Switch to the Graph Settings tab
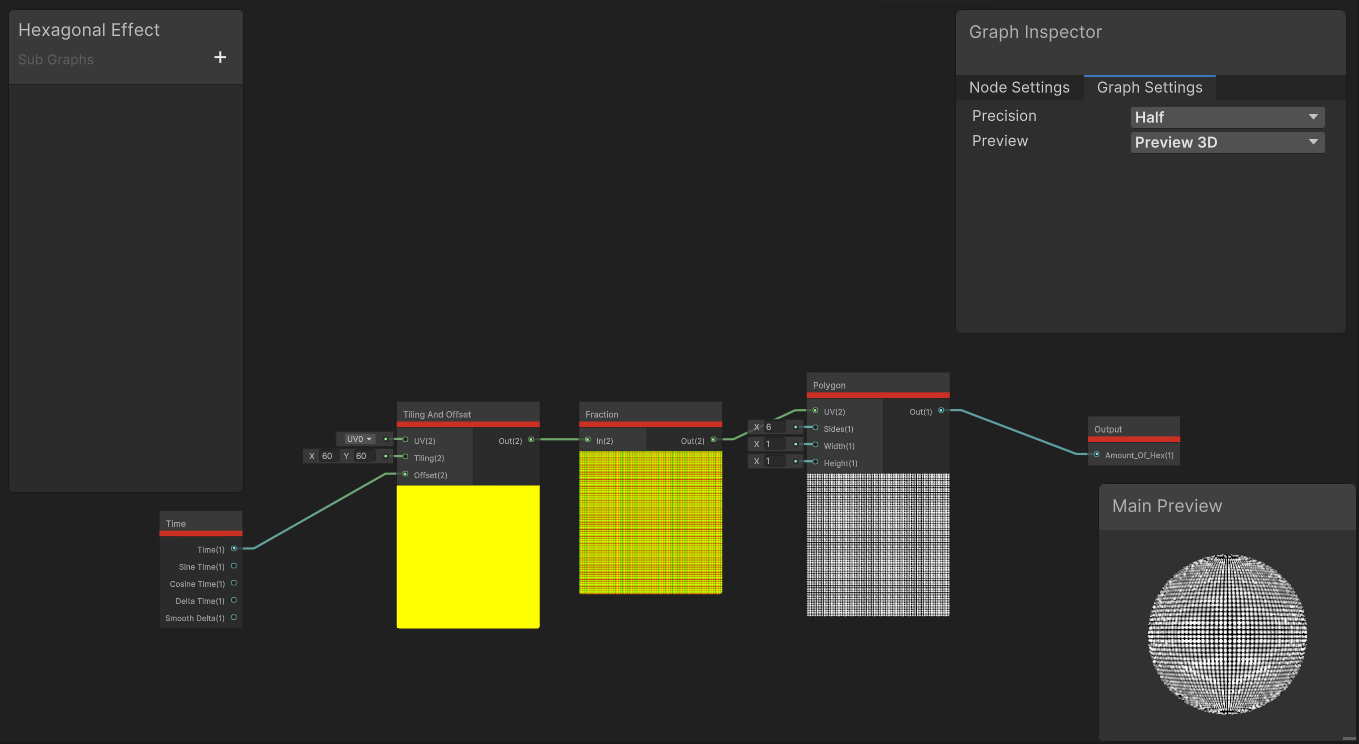Image resolution: width=1359 pixels, height=744 pixels. (x=1149, y=87)
